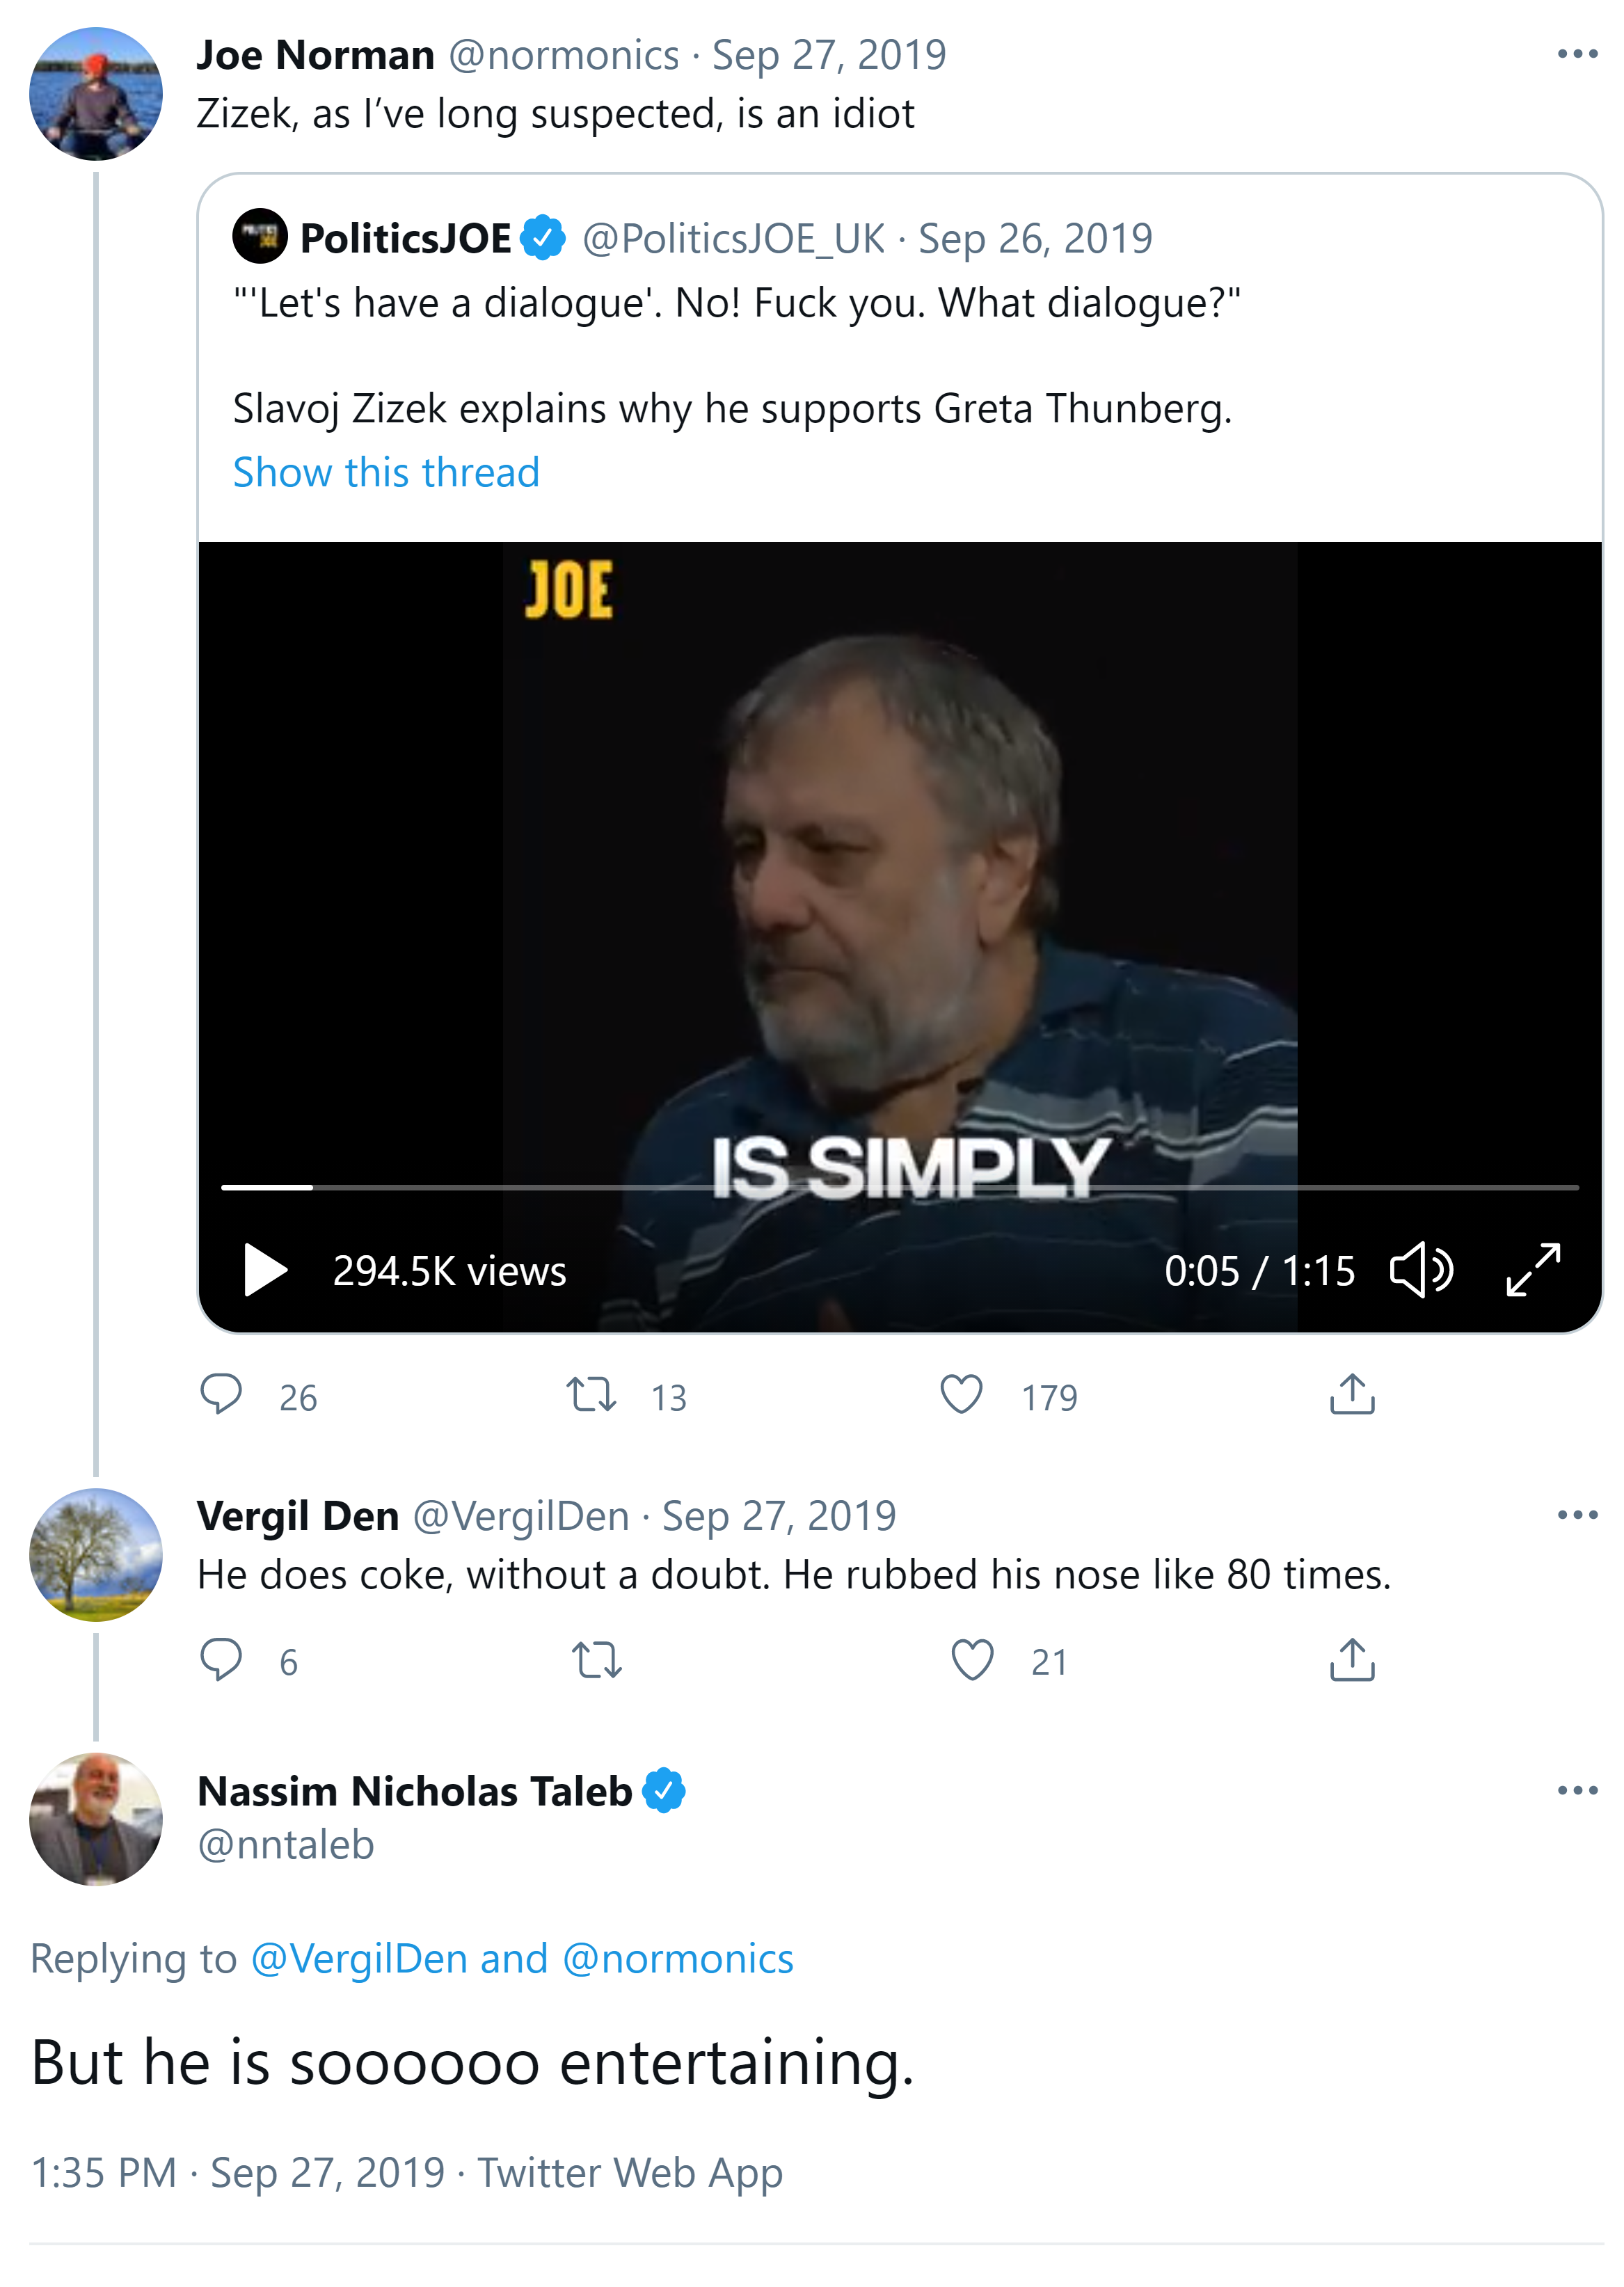Screen dimensions: 1624x2287
Task: Reply to Vergil Den's tweet
Action: pos(221,1659)
